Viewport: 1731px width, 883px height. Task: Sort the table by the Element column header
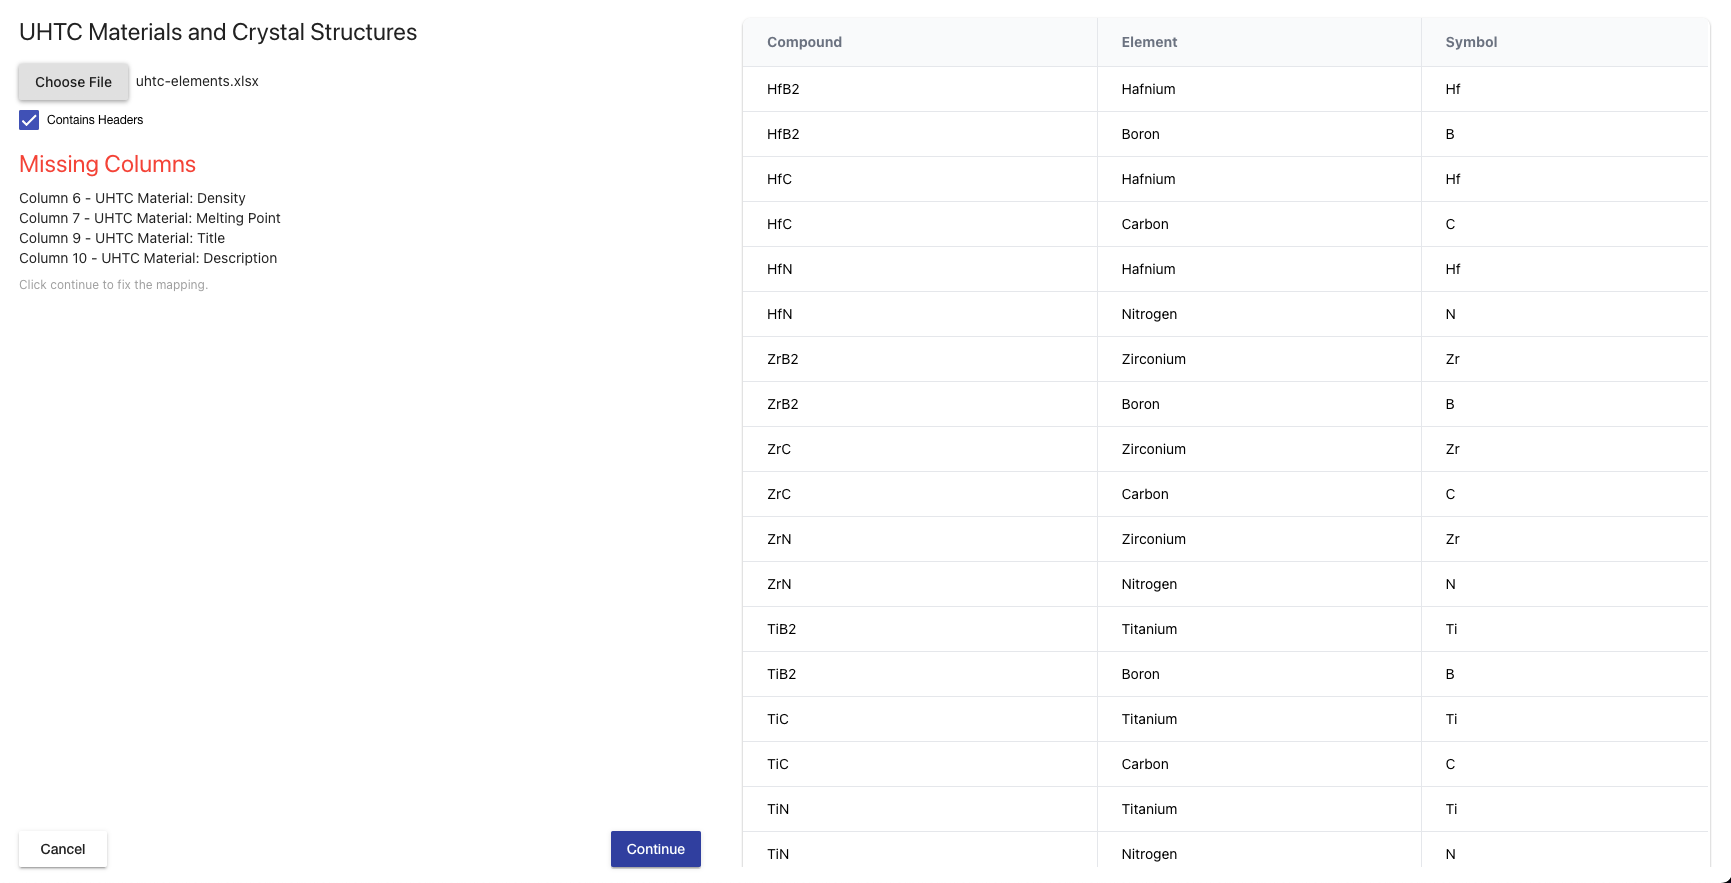point(1149,42)
